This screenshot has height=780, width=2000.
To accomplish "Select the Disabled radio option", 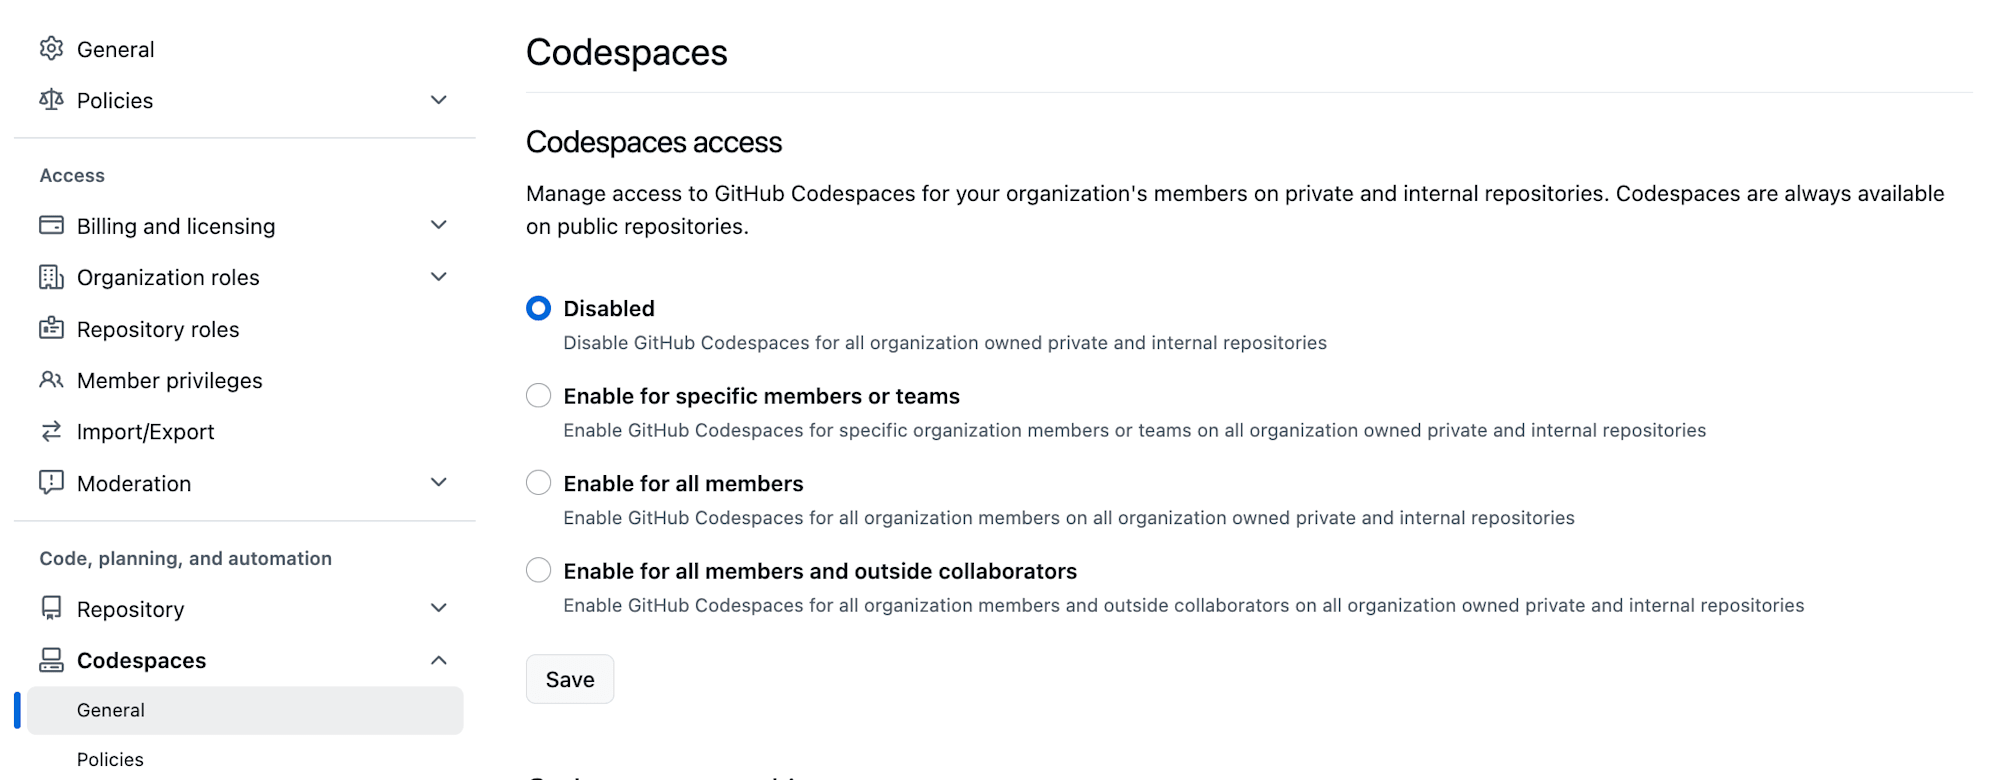I will click(x=538, y=308).
